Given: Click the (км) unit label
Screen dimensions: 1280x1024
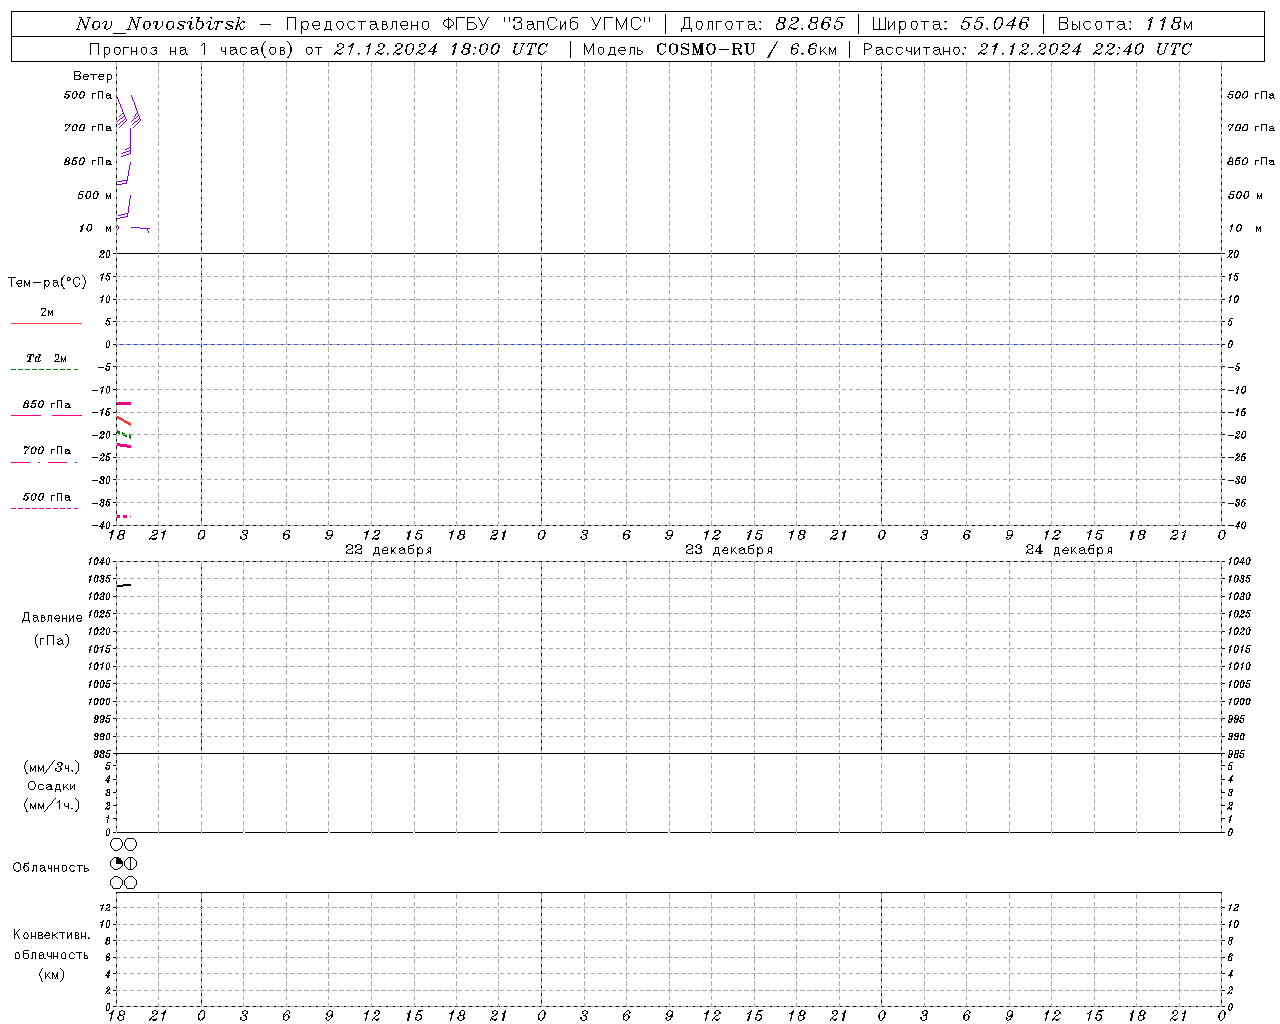Looking at the screenshot, I should click(x=51, y=974).
